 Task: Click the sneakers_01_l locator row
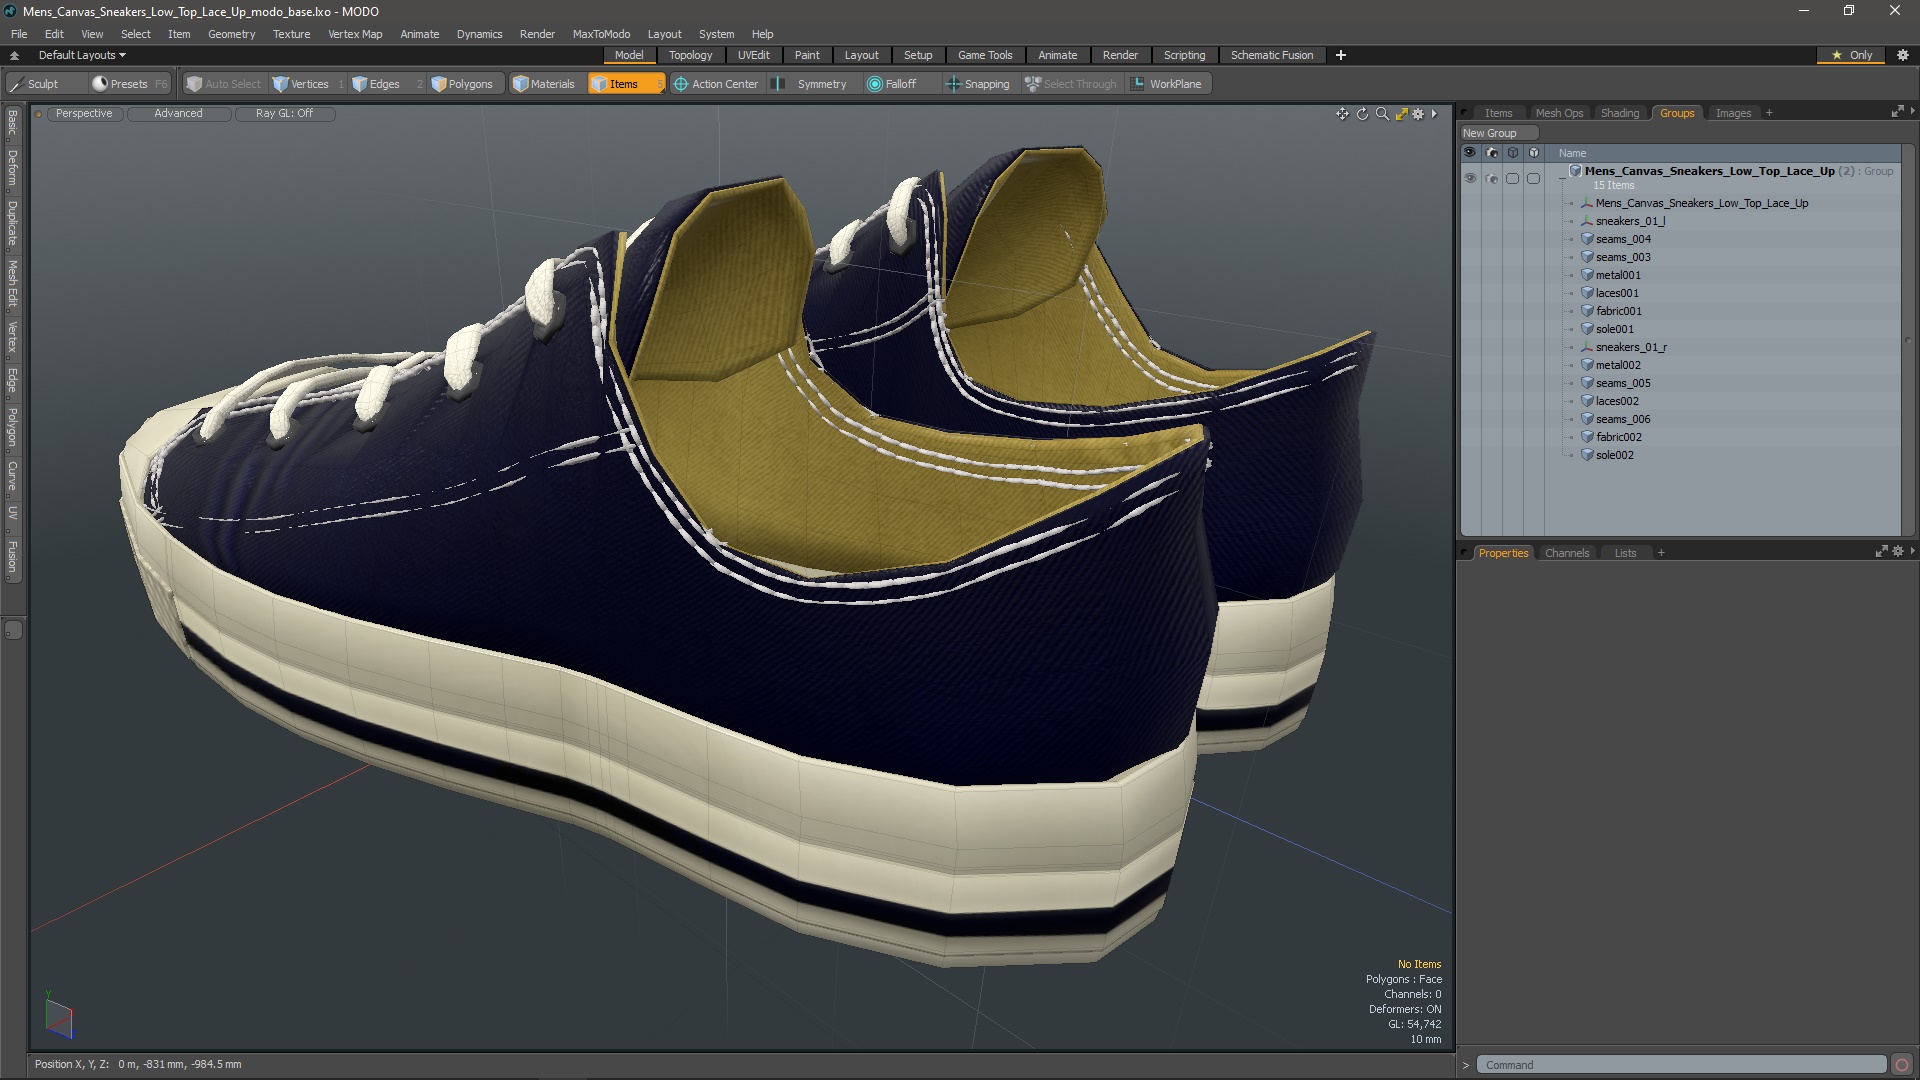pyautogui.click(x=1629, y=221)
